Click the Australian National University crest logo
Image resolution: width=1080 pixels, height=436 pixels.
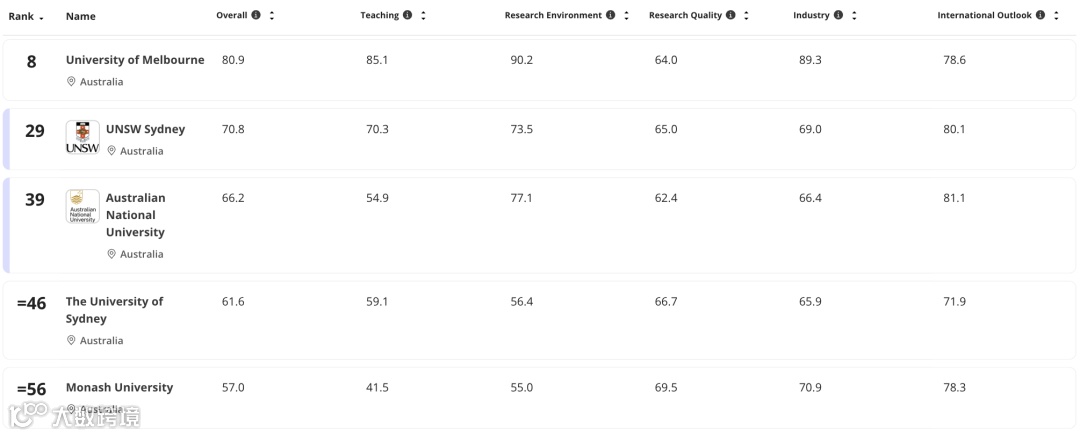(82, 206)
